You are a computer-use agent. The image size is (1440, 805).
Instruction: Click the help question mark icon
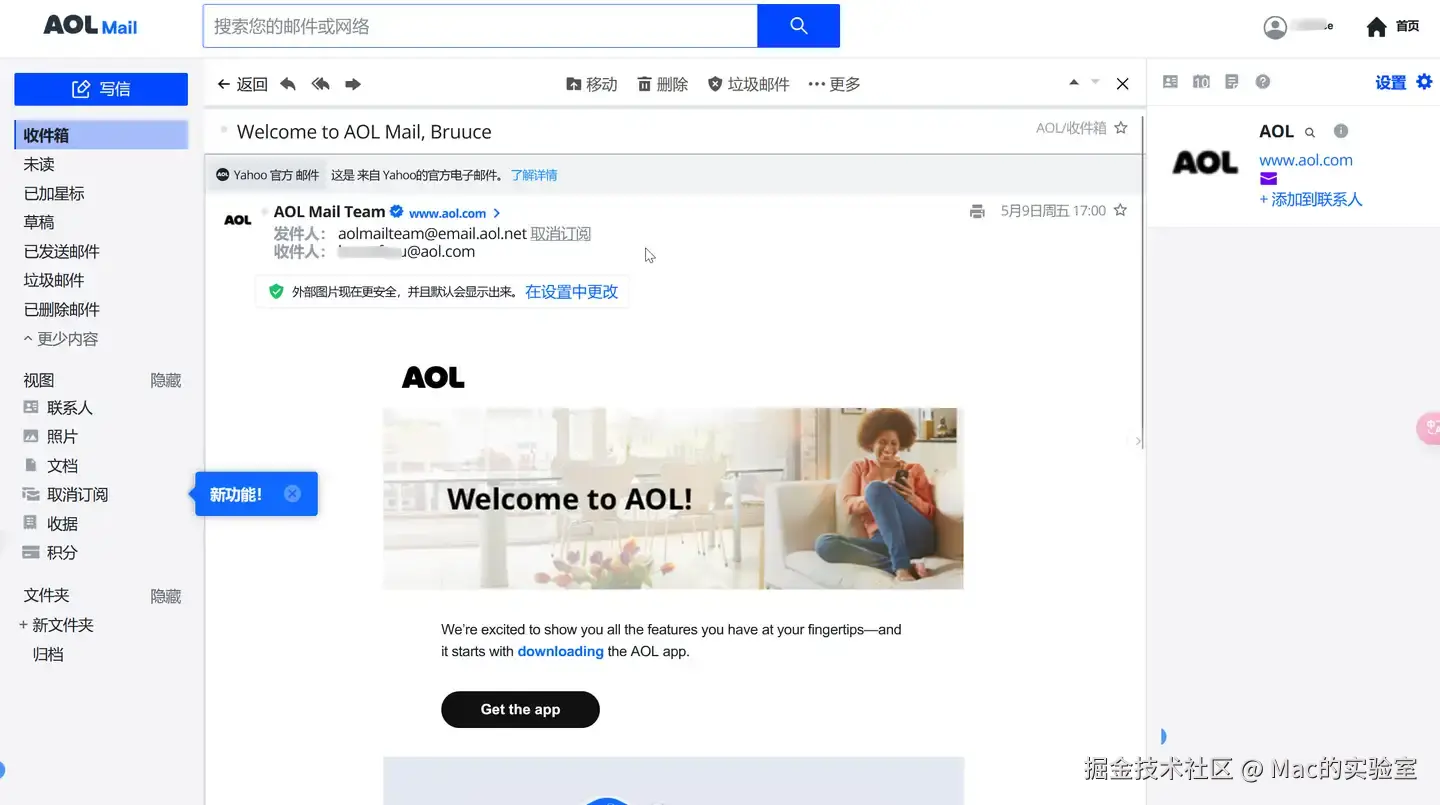pos(1263,82)
